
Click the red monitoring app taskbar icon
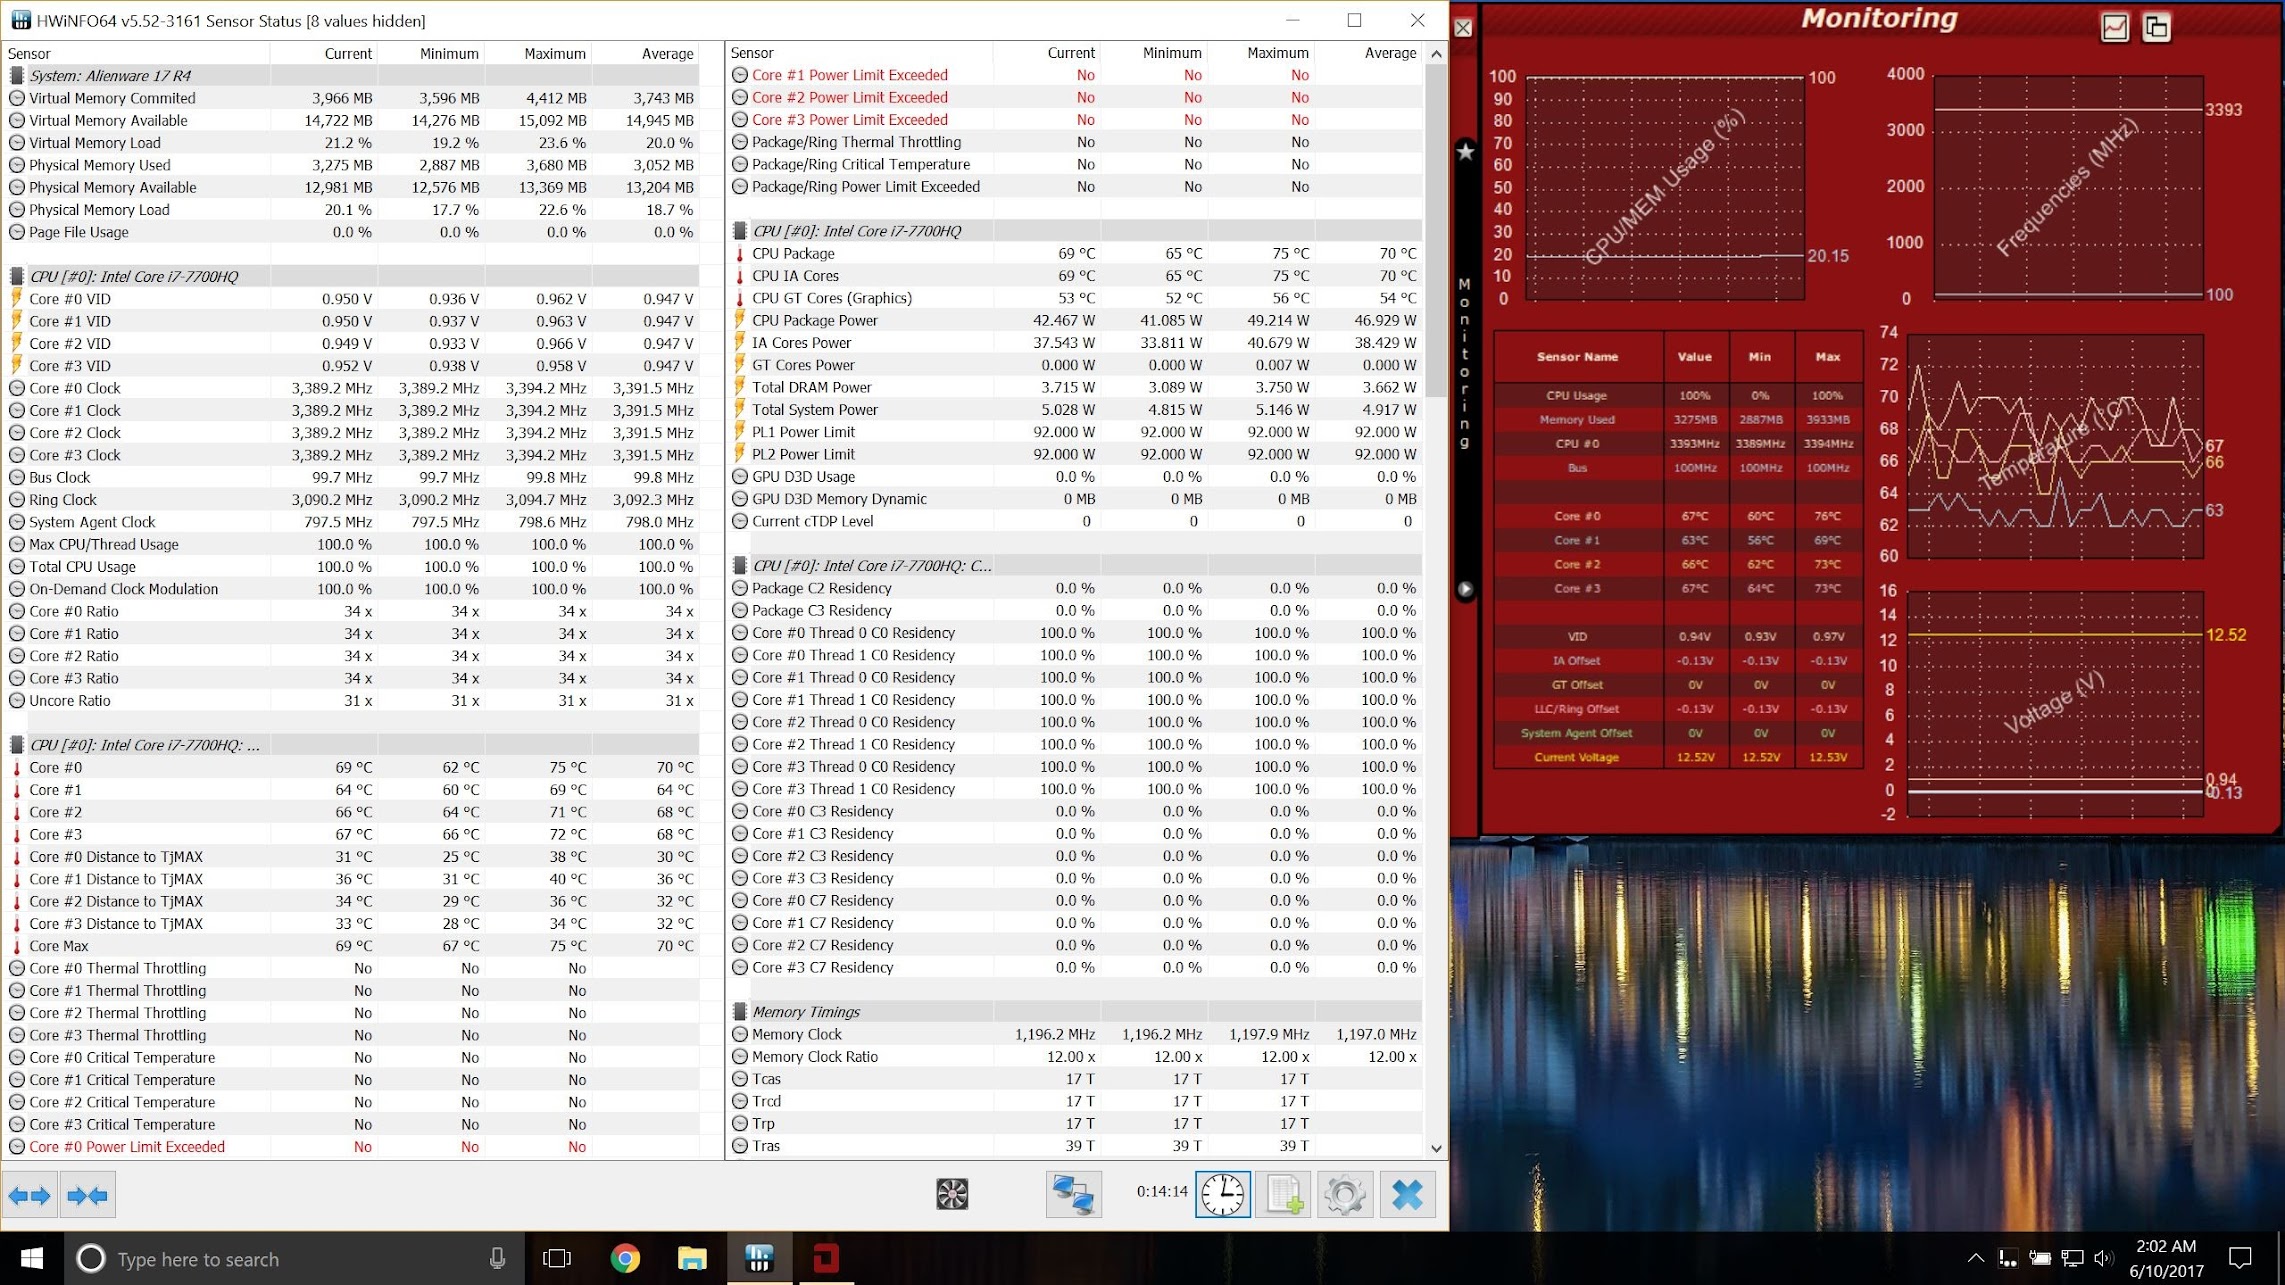click(x=826, y=1258)
